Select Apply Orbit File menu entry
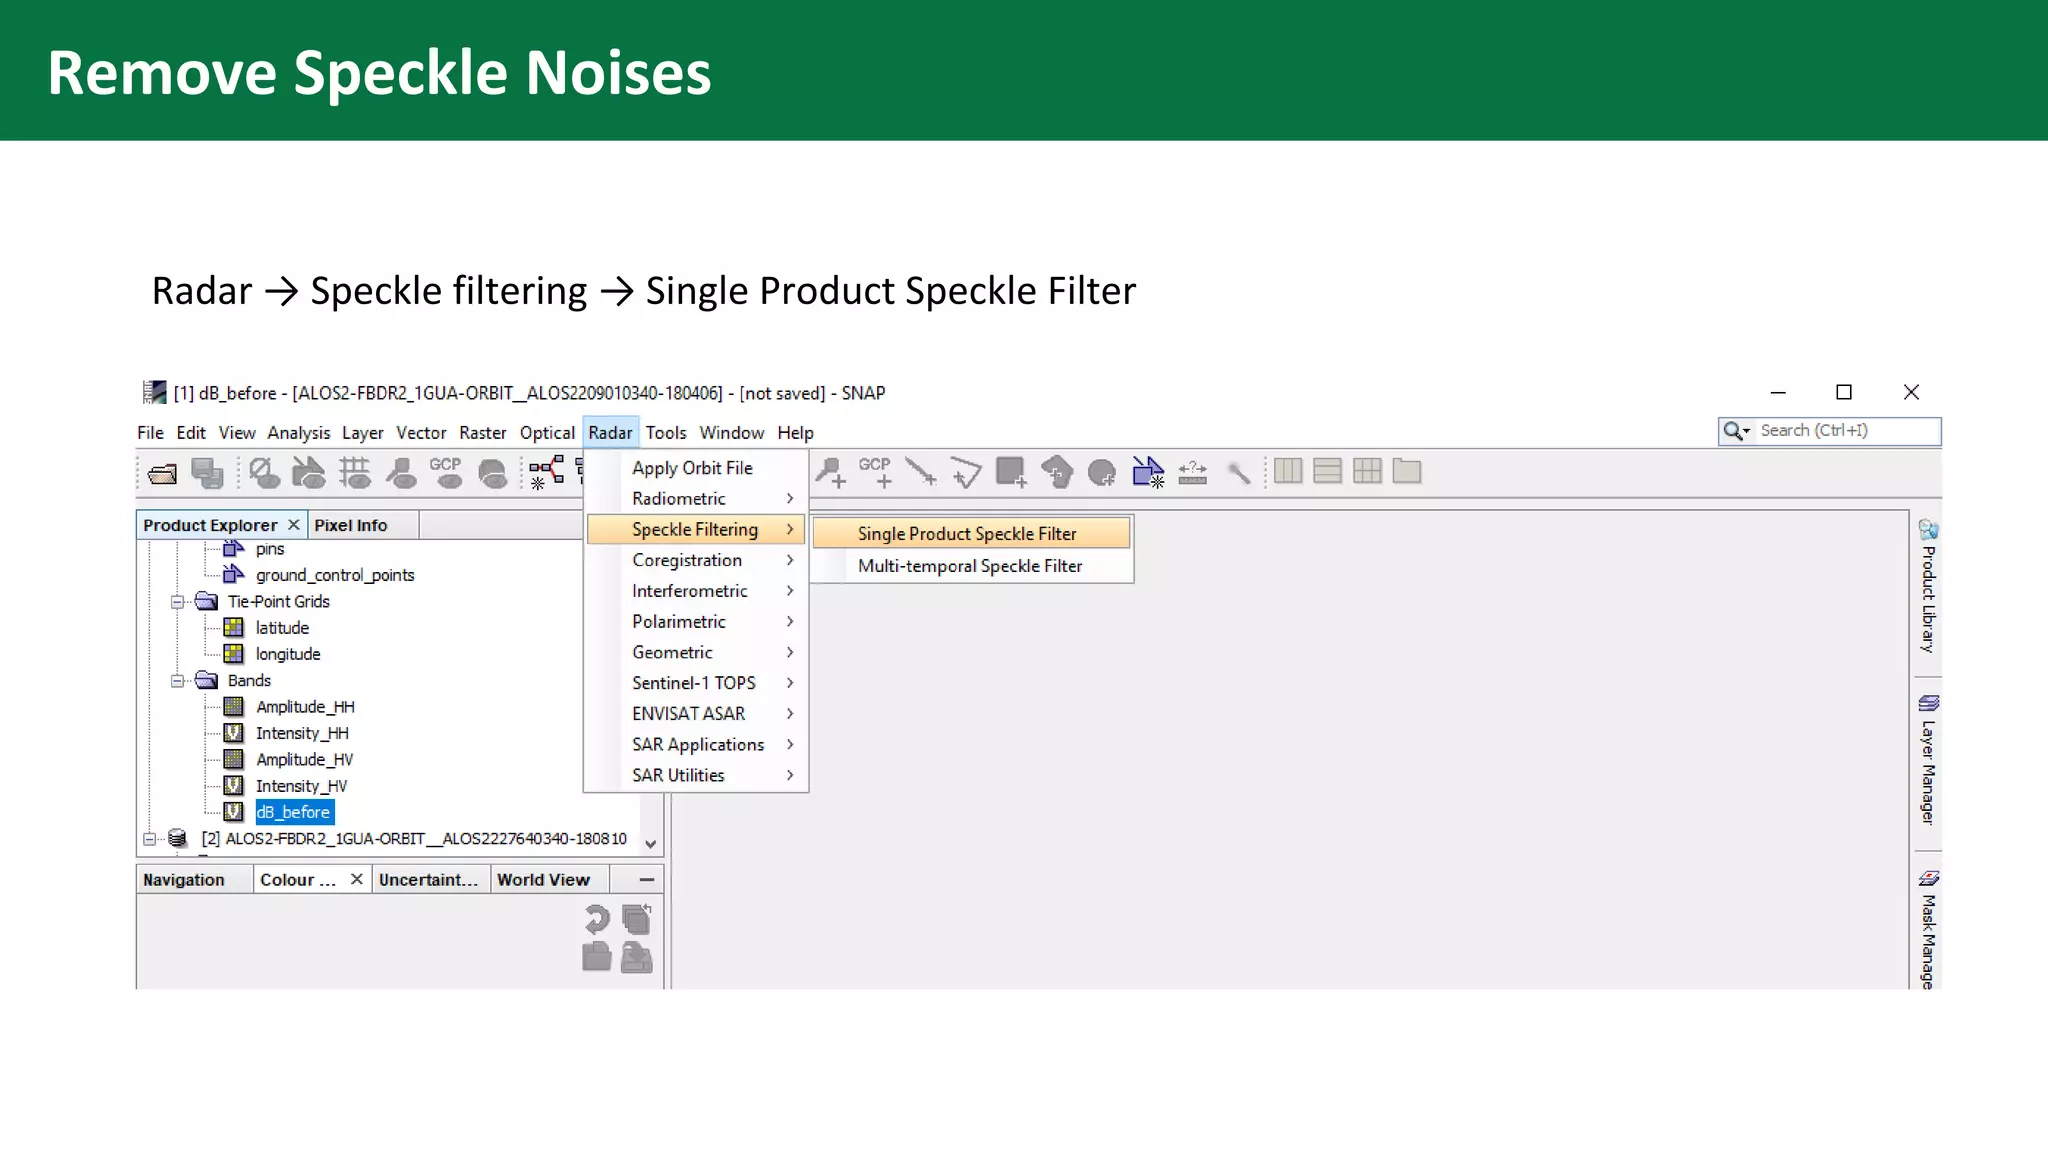 pos(696,468)
